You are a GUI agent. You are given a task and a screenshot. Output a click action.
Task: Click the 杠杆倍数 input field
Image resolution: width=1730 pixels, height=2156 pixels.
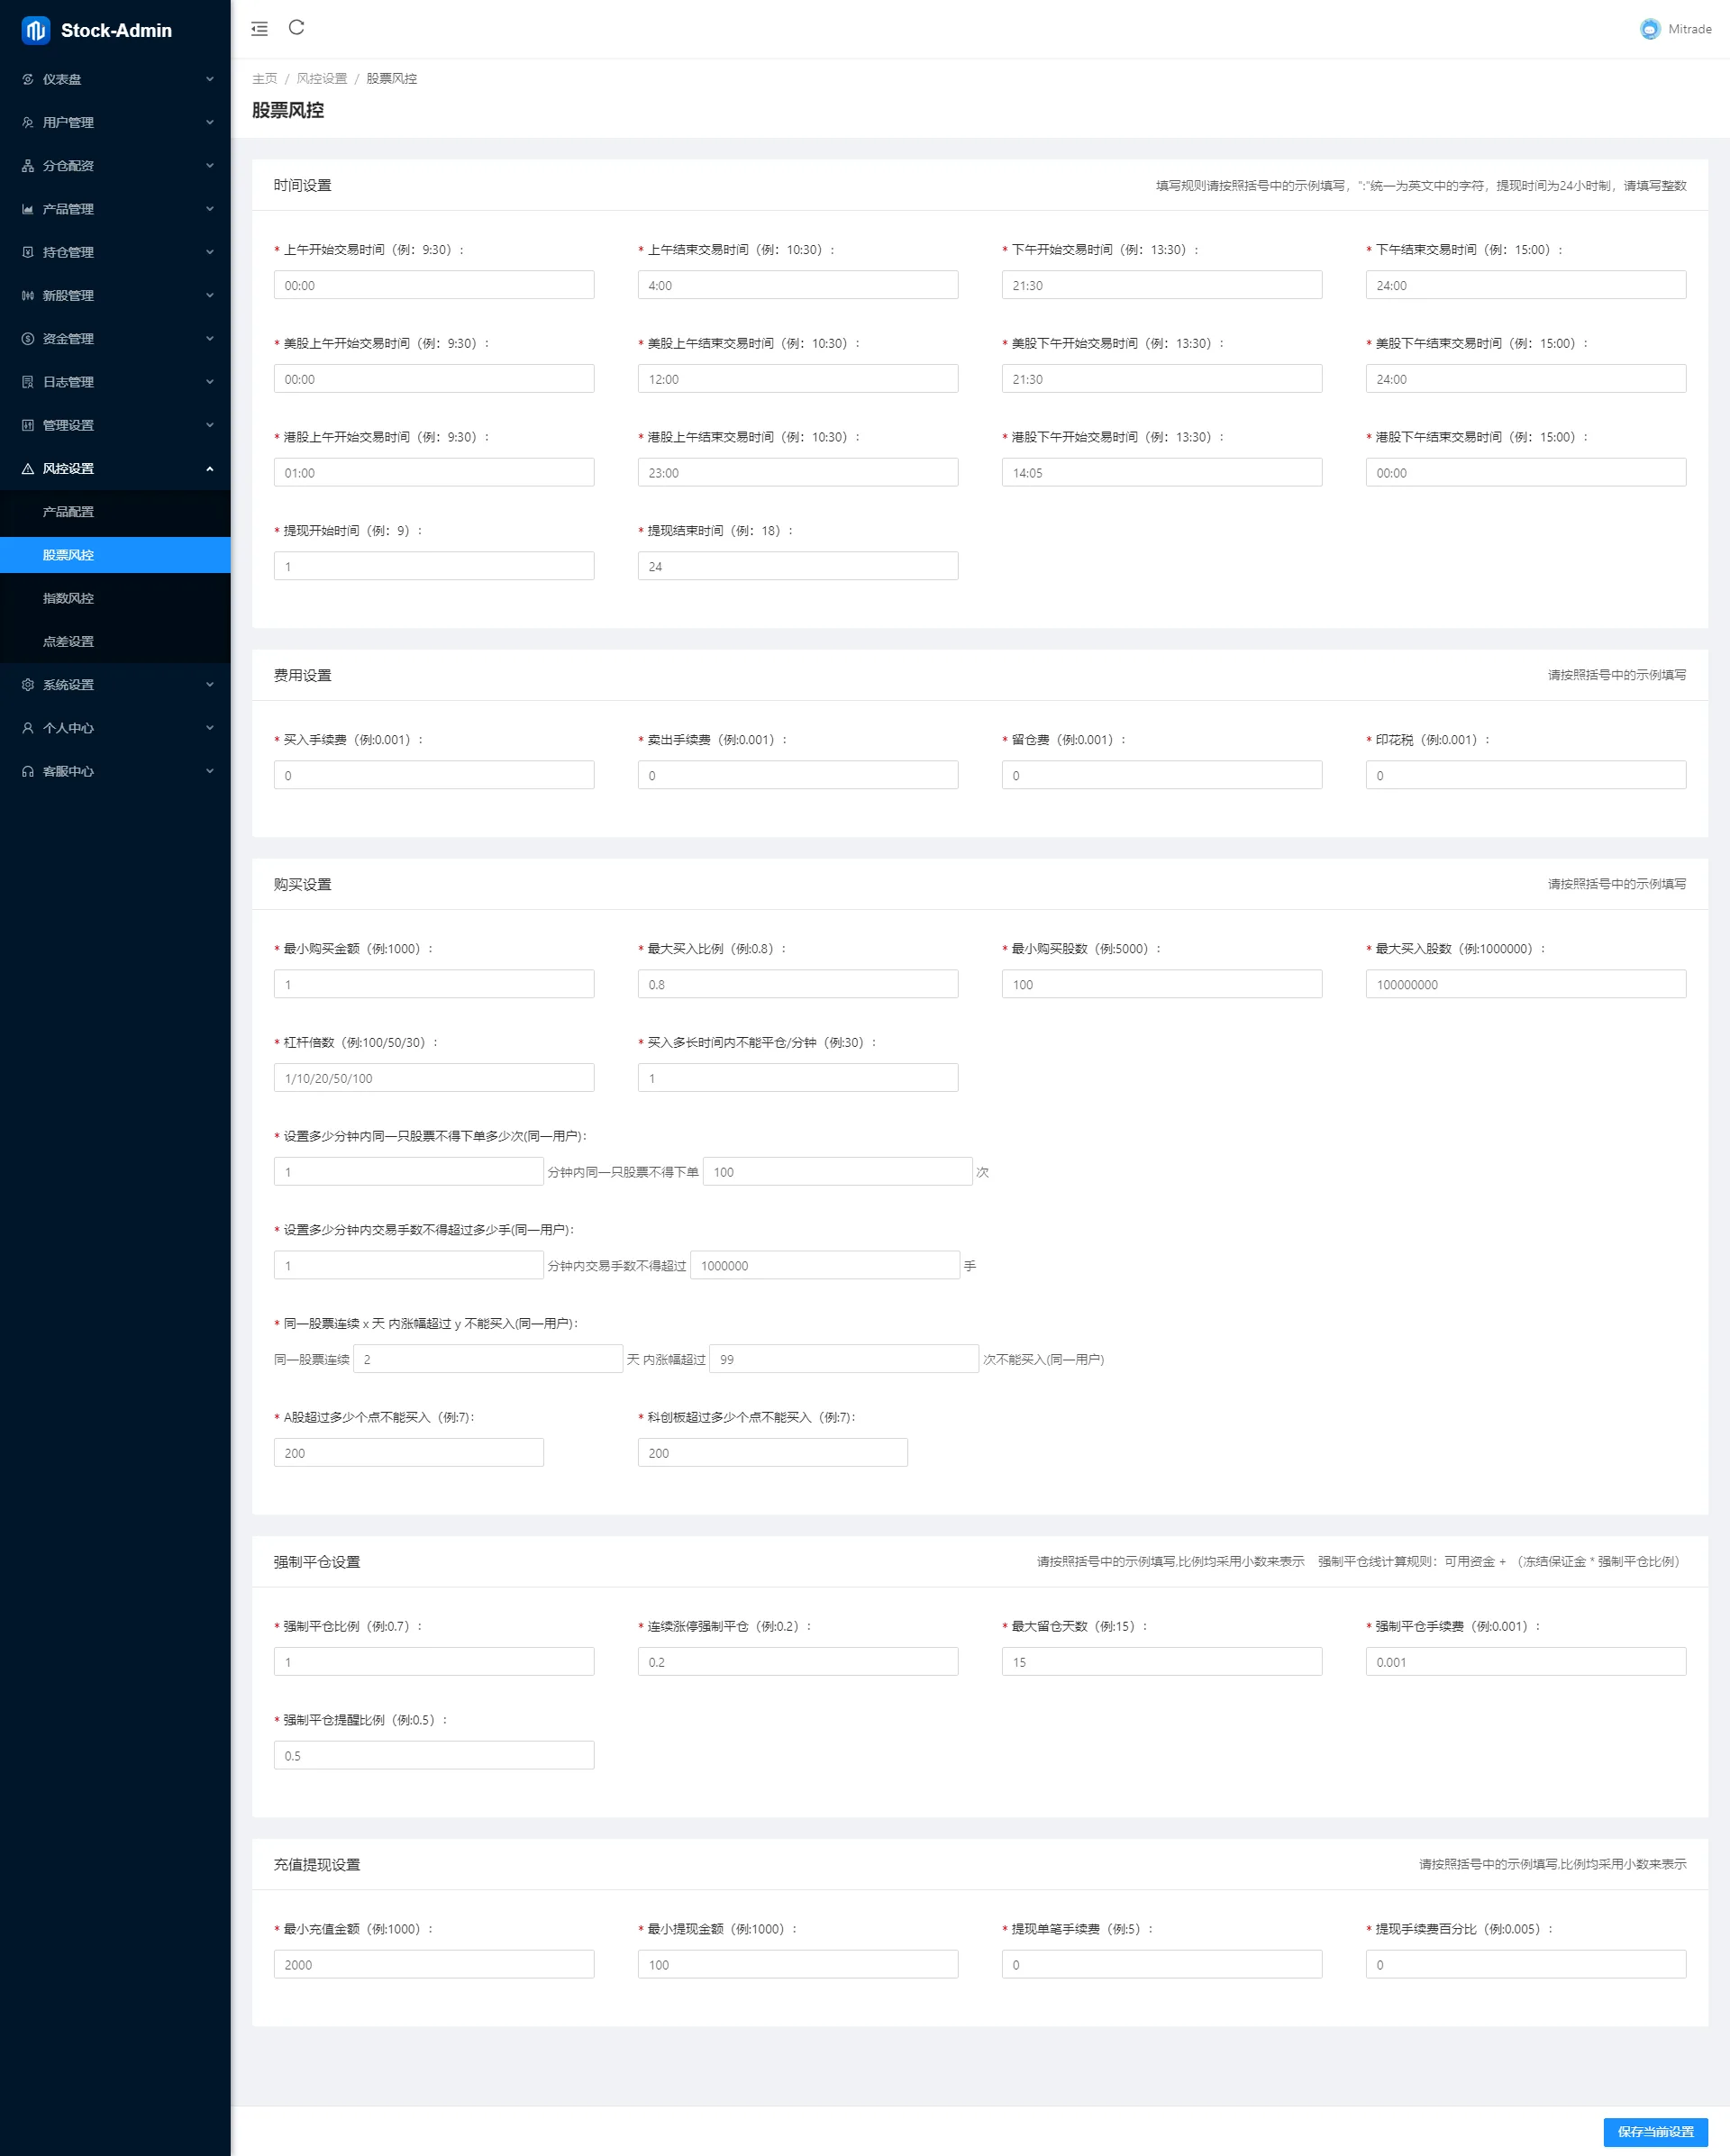(433, 1078)
